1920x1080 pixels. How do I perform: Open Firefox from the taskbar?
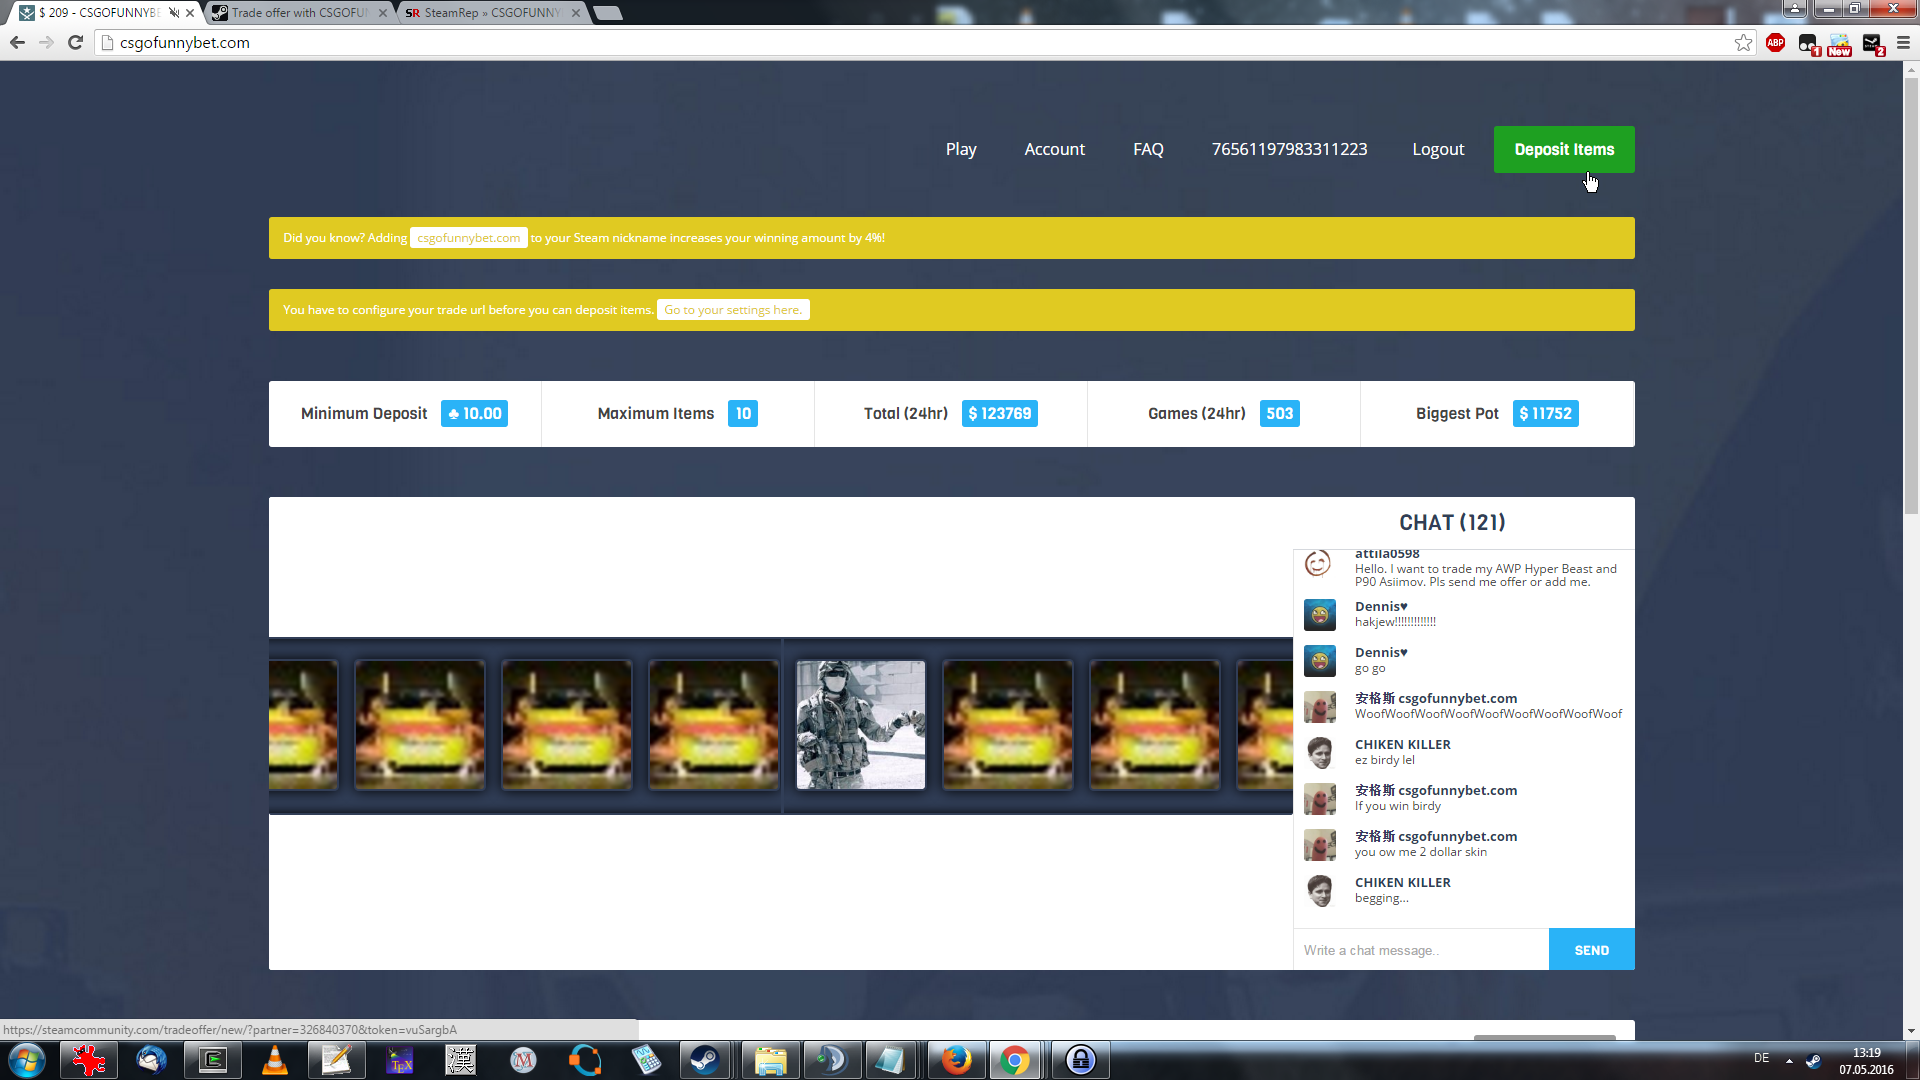pos(956,1060)
